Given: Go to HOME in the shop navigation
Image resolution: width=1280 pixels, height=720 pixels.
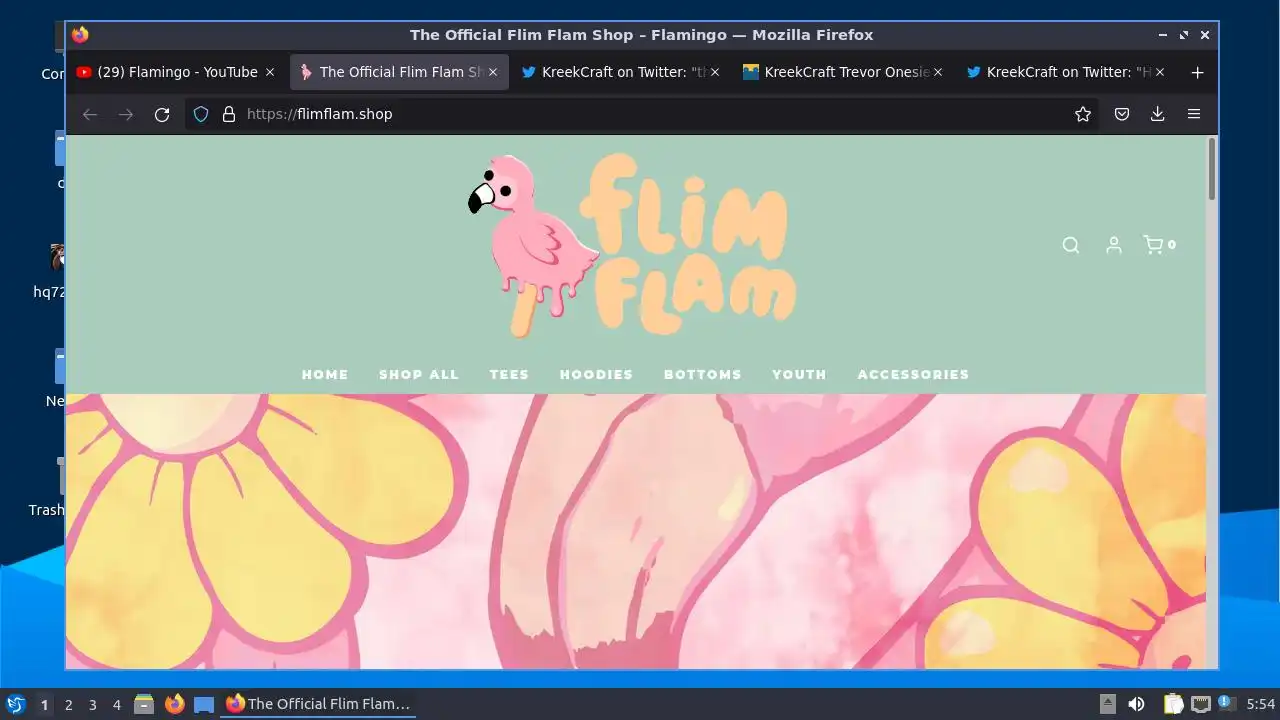Looking at the screenshot, I should tap(325, 374).
